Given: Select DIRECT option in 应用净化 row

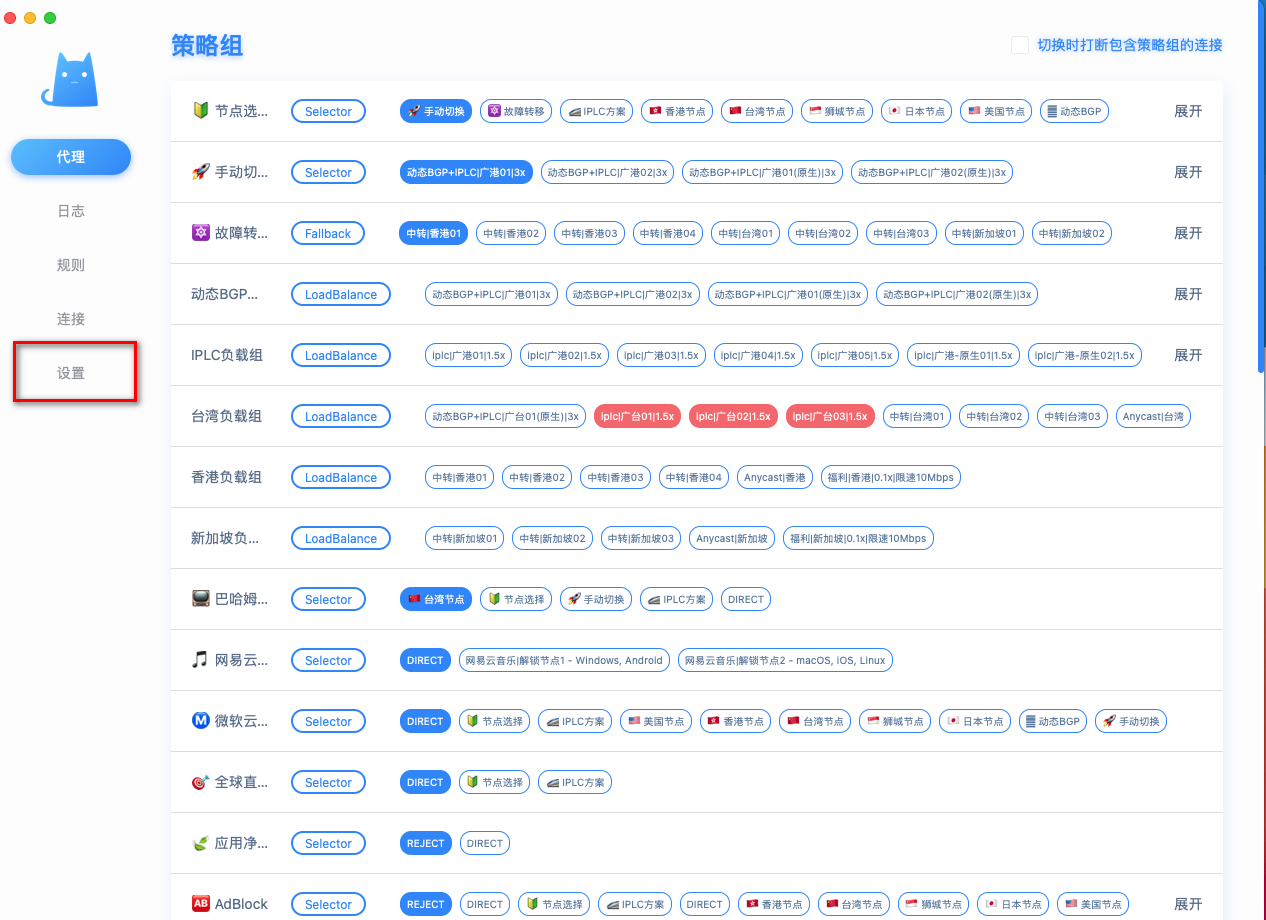Looking at the screenshot, I should point(485,843).
